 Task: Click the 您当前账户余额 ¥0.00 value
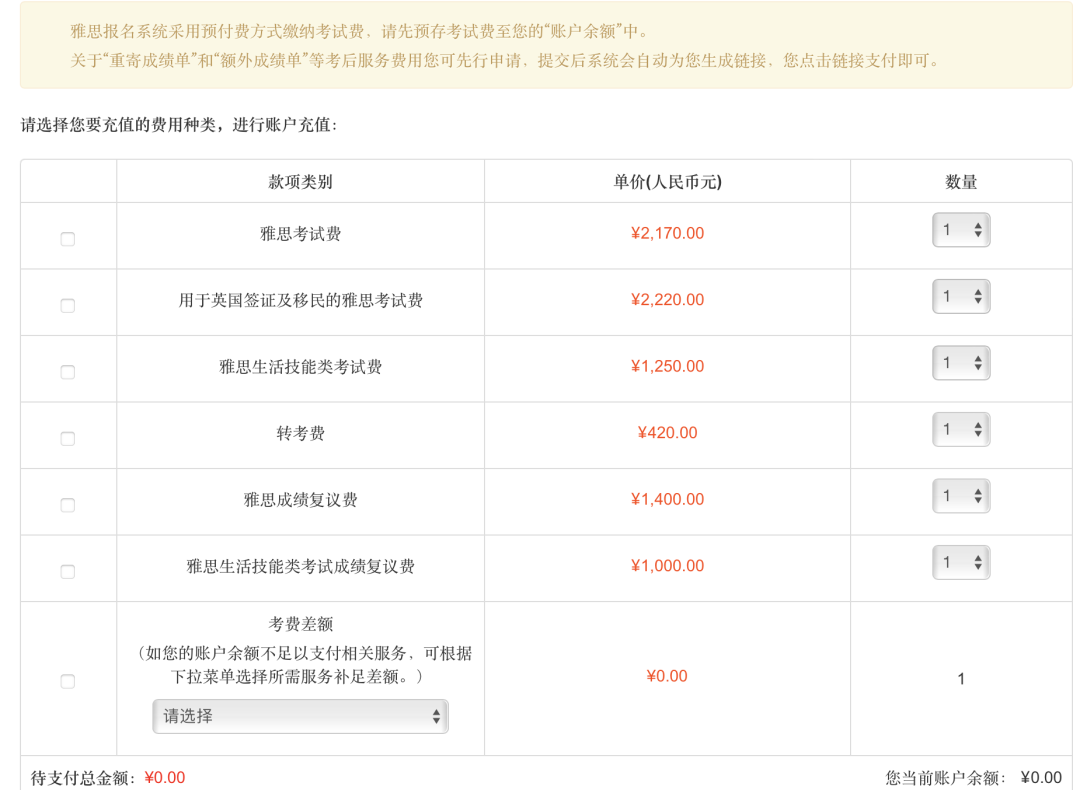pos(1041,778)
